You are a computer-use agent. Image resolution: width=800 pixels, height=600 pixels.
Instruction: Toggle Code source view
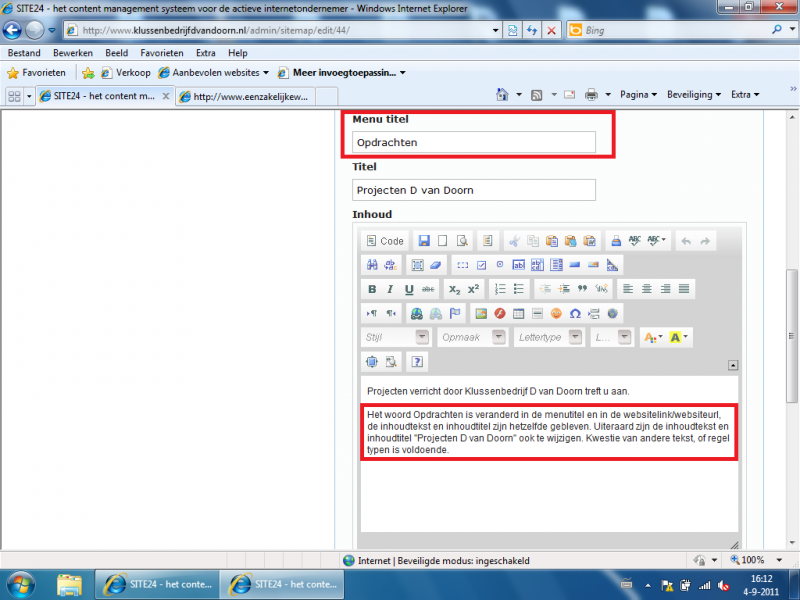[385, 241]
